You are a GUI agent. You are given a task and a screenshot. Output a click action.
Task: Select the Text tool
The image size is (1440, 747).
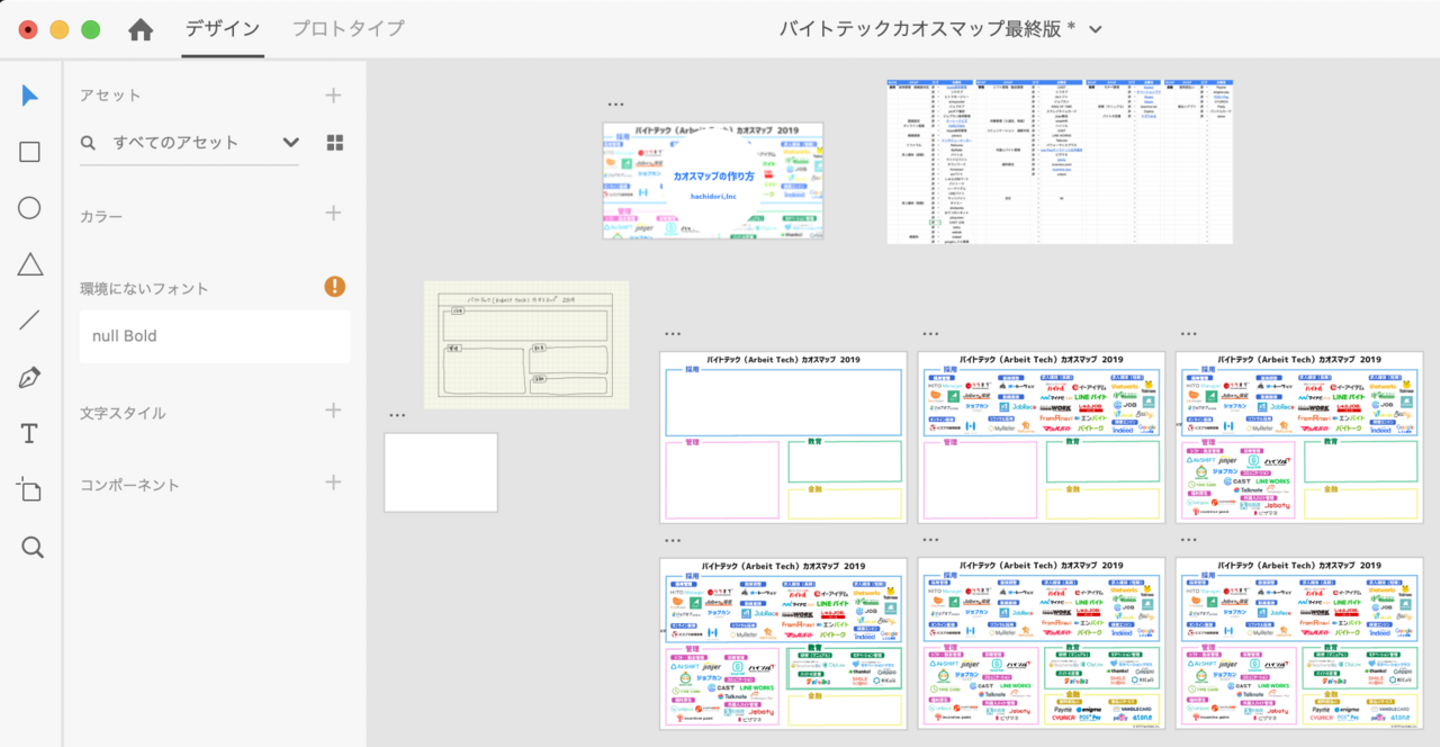pyautogui.click(x=30, y=434)
